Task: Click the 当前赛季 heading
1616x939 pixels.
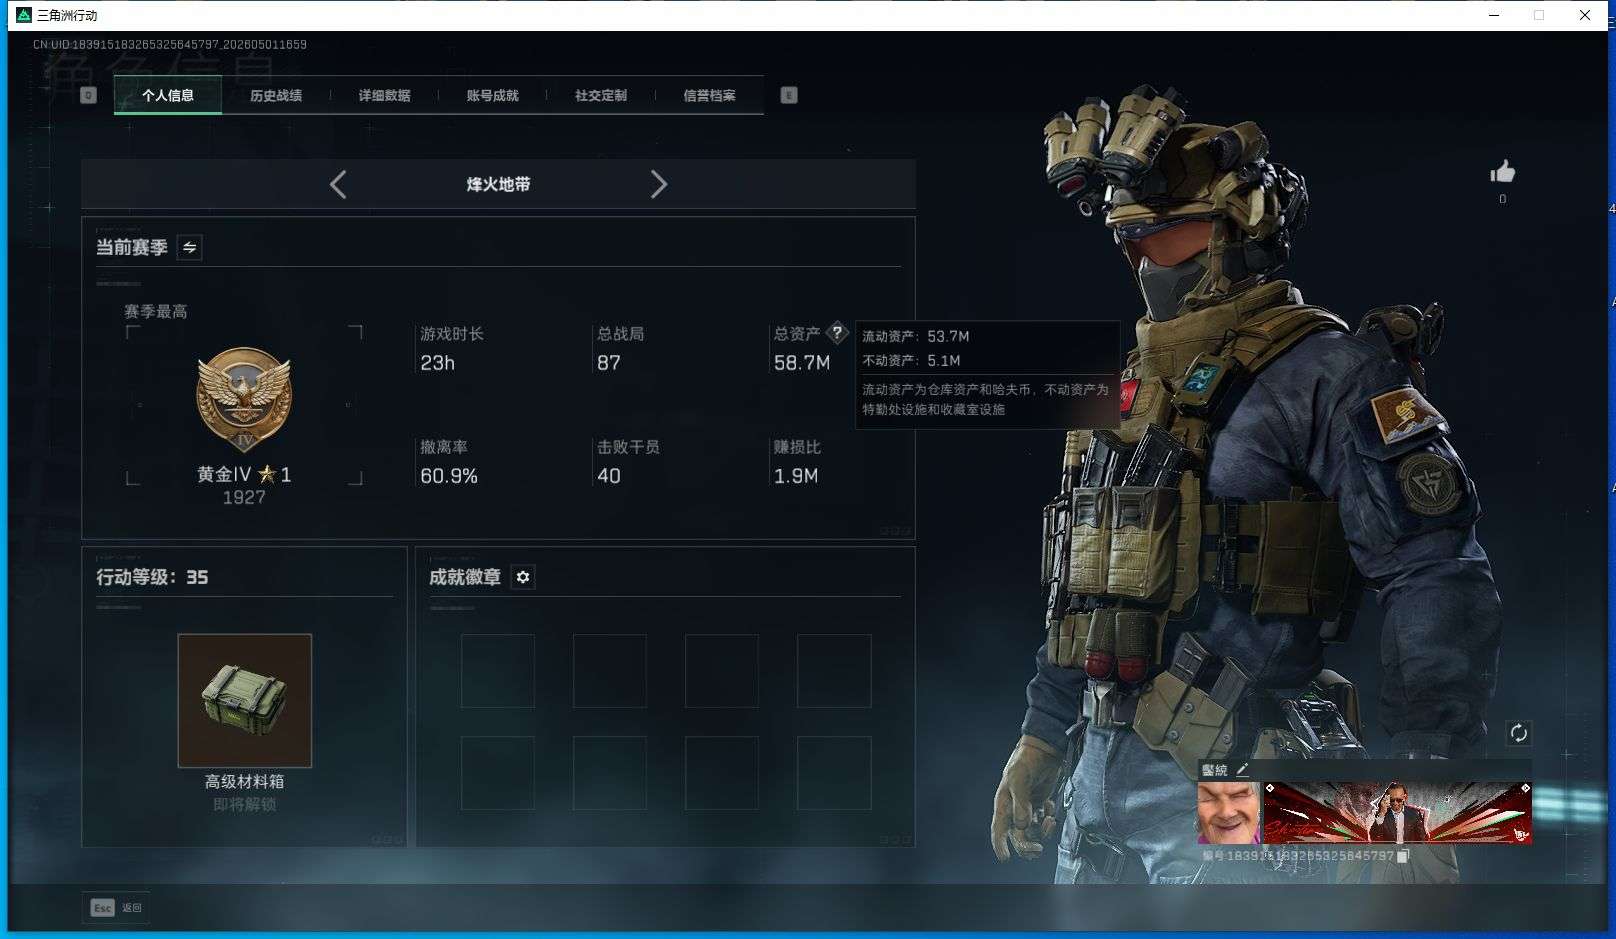Action: 131,247
